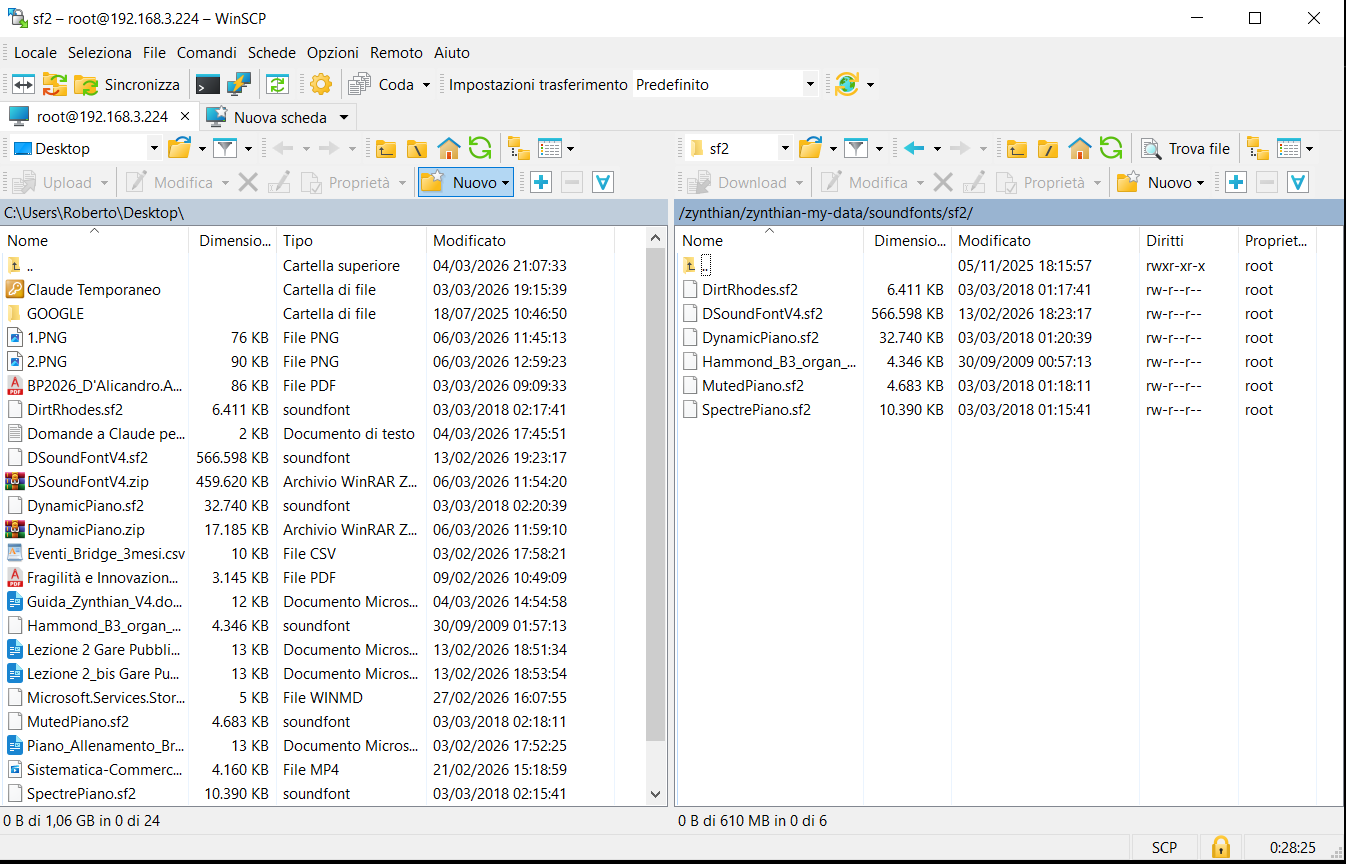Click the remote back arrow
The width and height of the screenshot is (1346, 864).
[914, 149]
